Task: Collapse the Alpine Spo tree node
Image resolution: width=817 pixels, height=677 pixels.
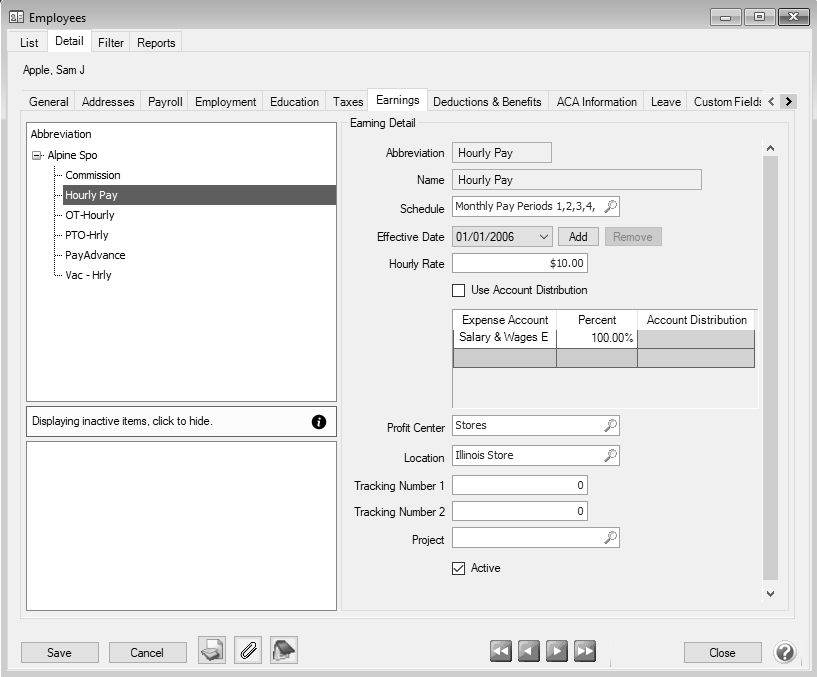Action: 37,155
